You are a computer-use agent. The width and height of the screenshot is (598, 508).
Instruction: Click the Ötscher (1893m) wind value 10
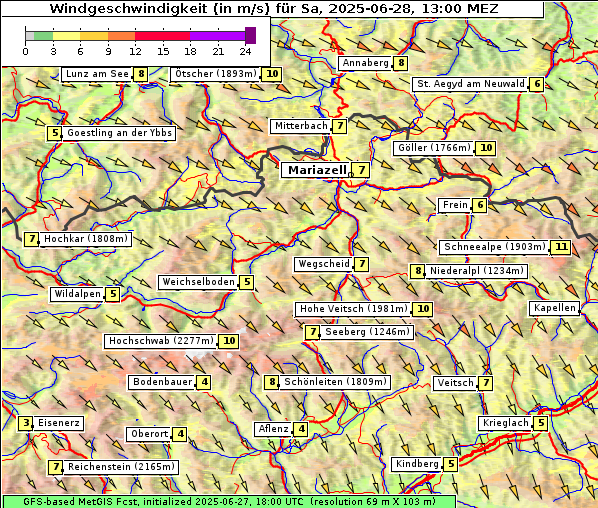(272, 74)
